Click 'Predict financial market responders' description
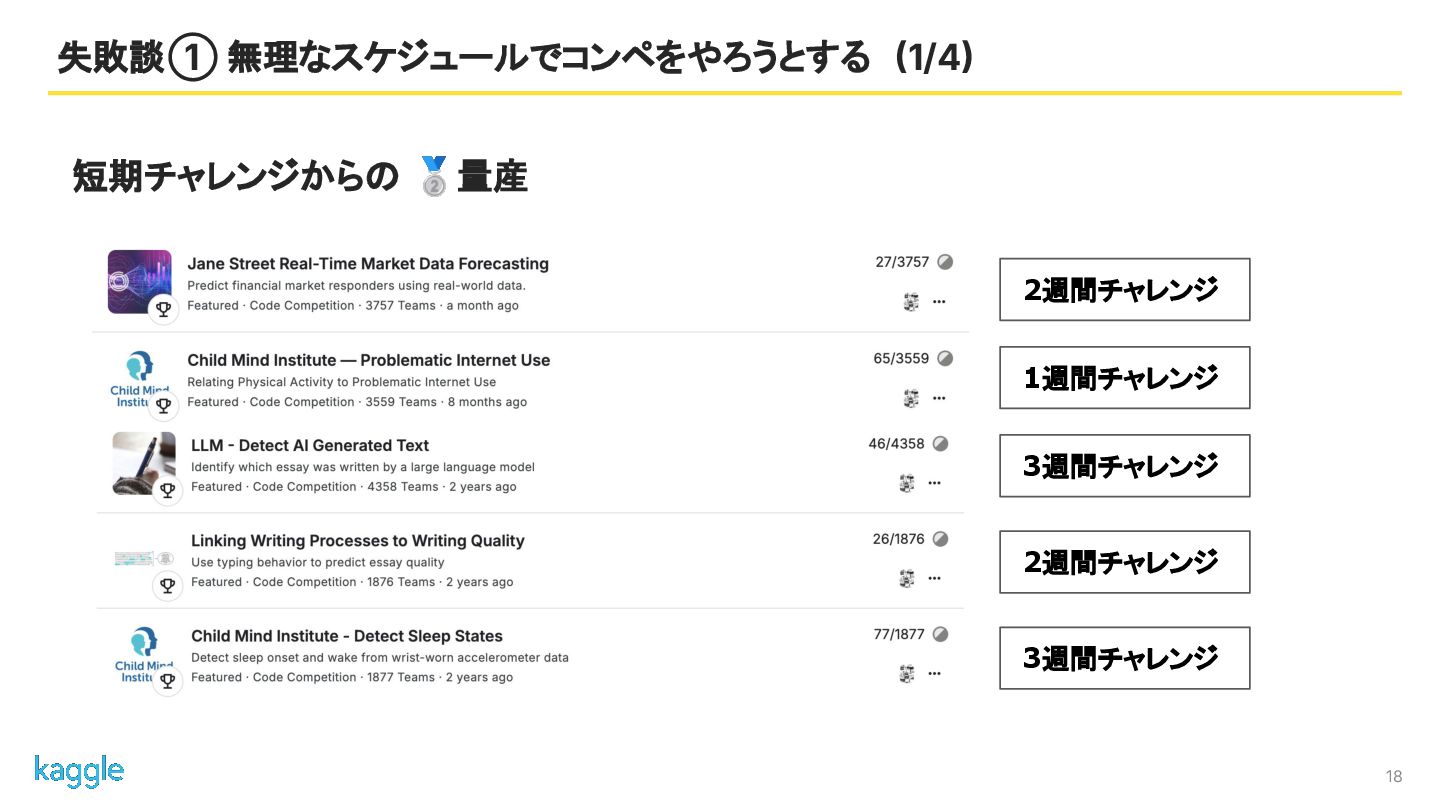The width and height of the screenshot is (1440, 810). point(357,286)
